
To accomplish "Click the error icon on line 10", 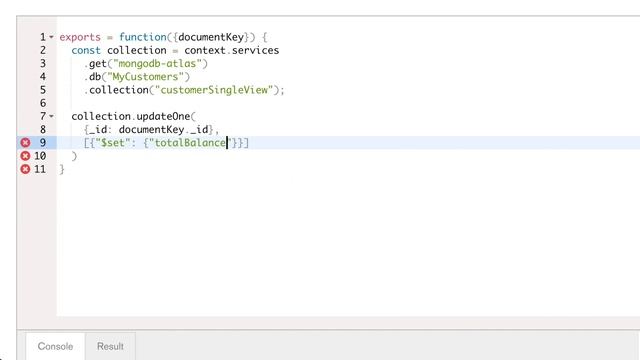I will pos(25,156).
